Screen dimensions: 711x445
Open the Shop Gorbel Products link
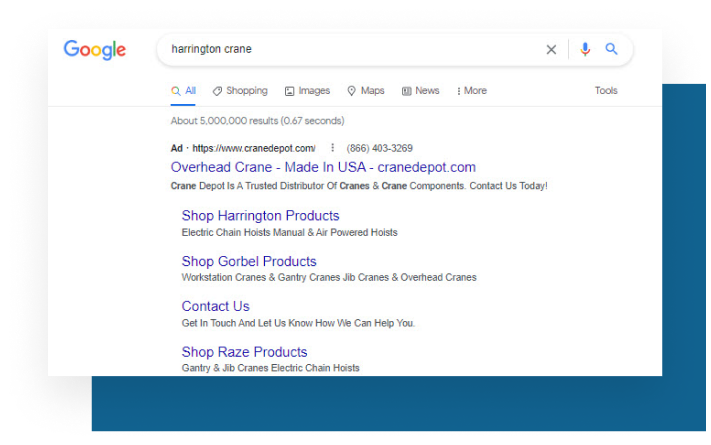click(249, 261)
